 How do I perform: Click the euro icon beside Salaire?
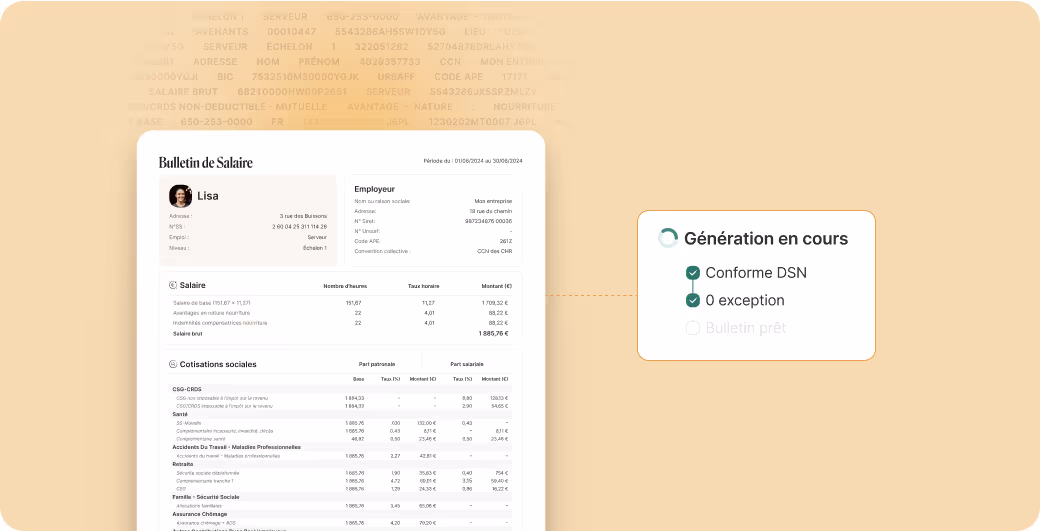tap(173, 285)
